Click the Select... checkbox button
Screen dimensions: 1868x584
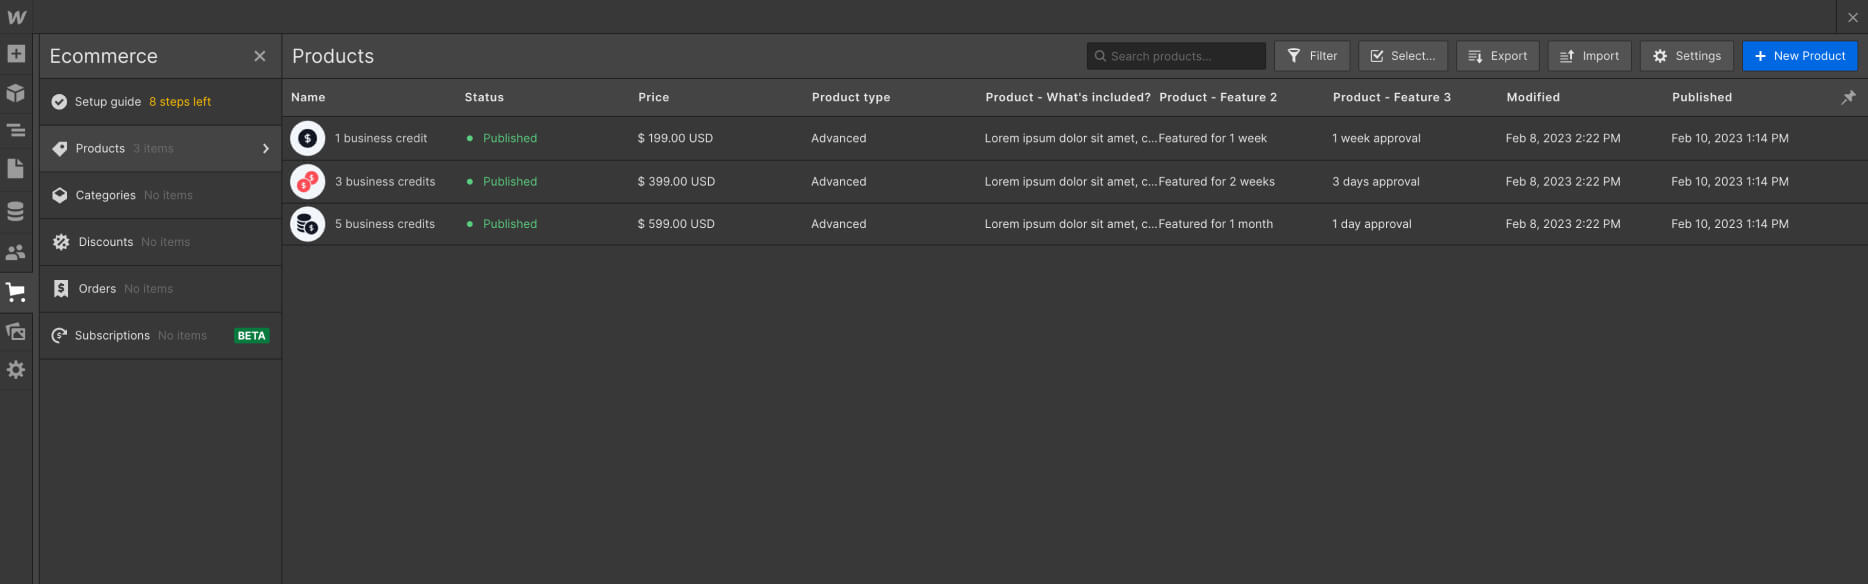click(1402, 56)
